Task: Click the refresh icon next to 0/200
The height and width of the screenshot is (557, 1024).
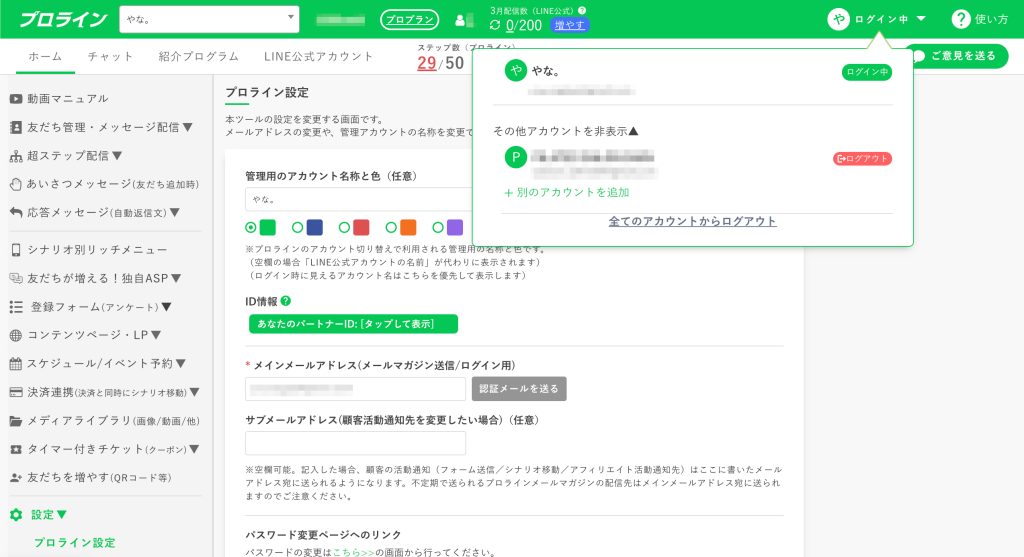Action: [x=494, y=25]
